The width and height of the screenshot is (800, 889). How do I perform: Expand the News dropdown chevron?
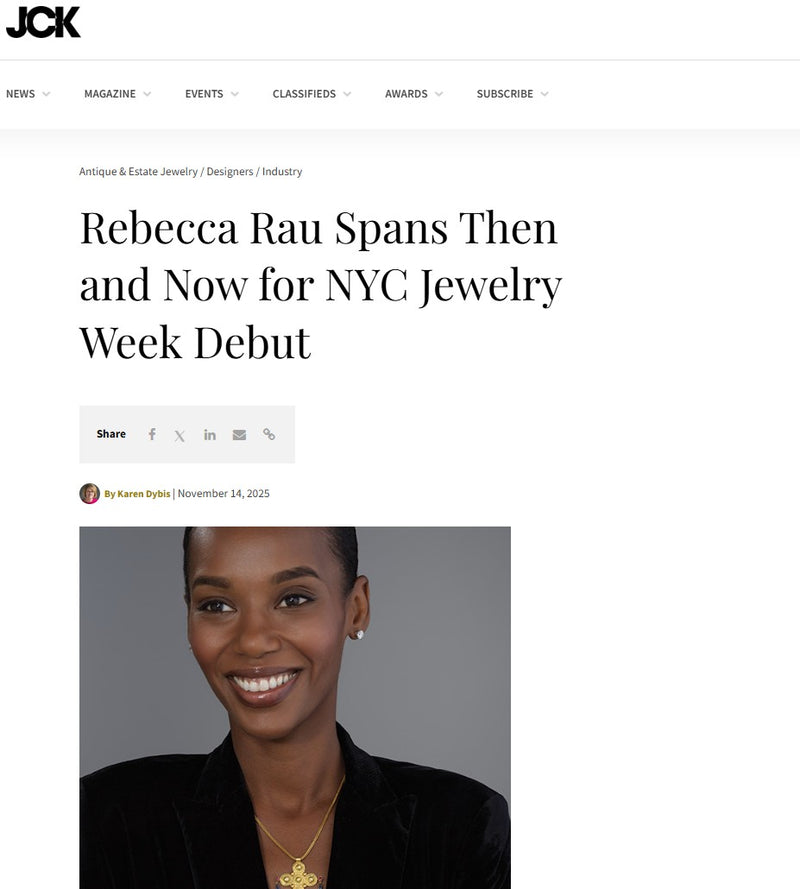[46, 94]
